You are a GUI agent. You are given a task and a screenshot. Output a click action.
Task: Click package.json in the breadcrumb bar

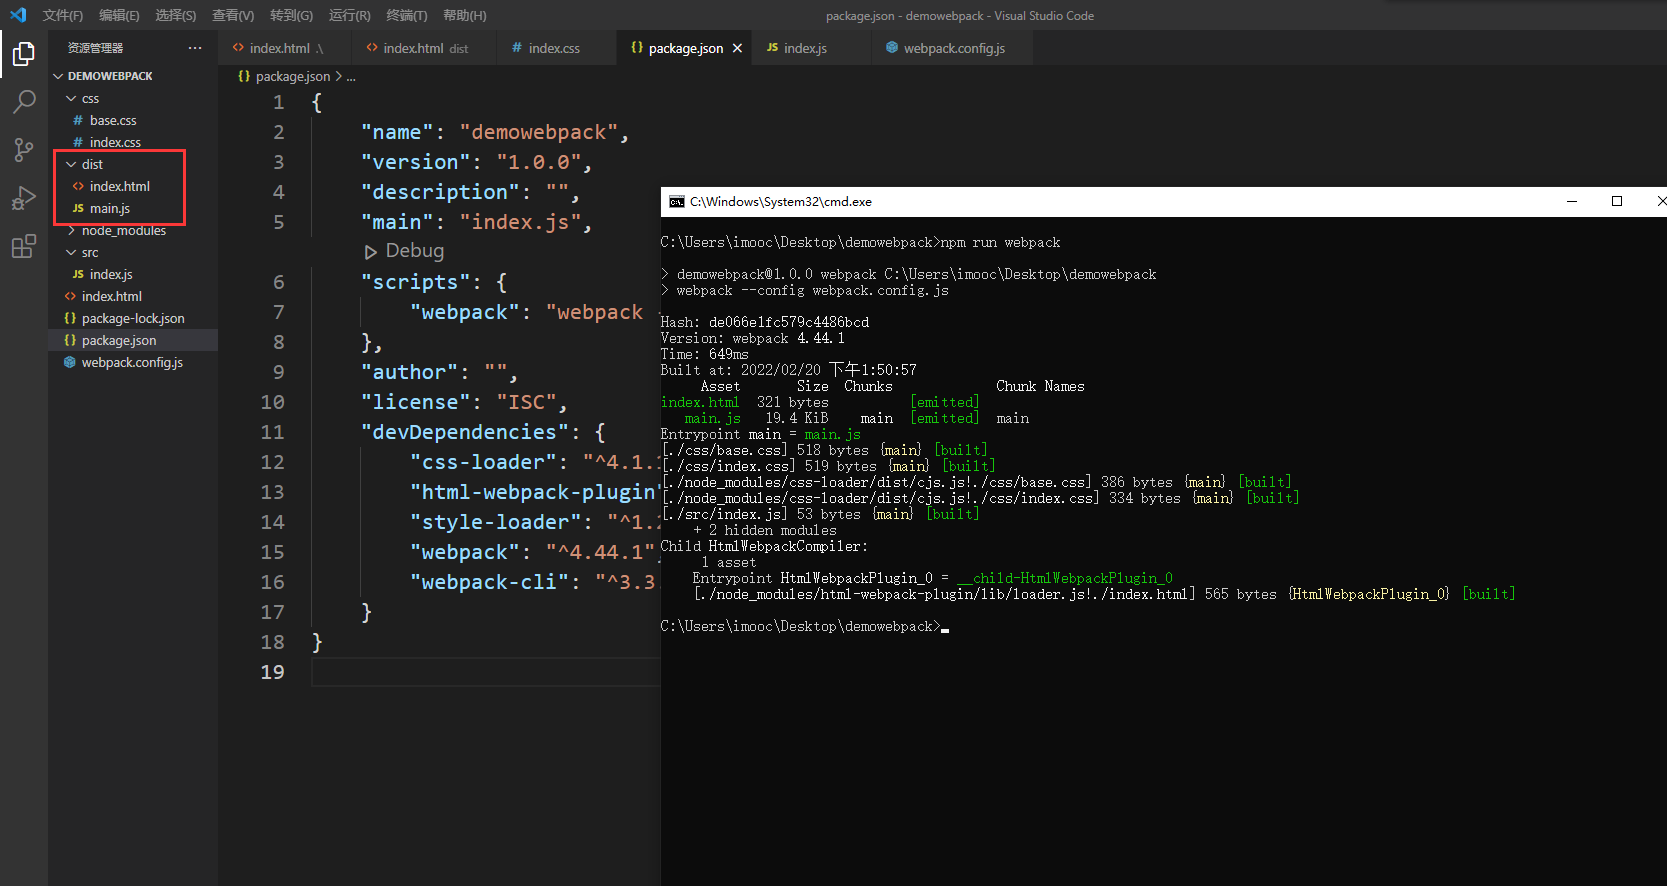click(x=292, y=76)
